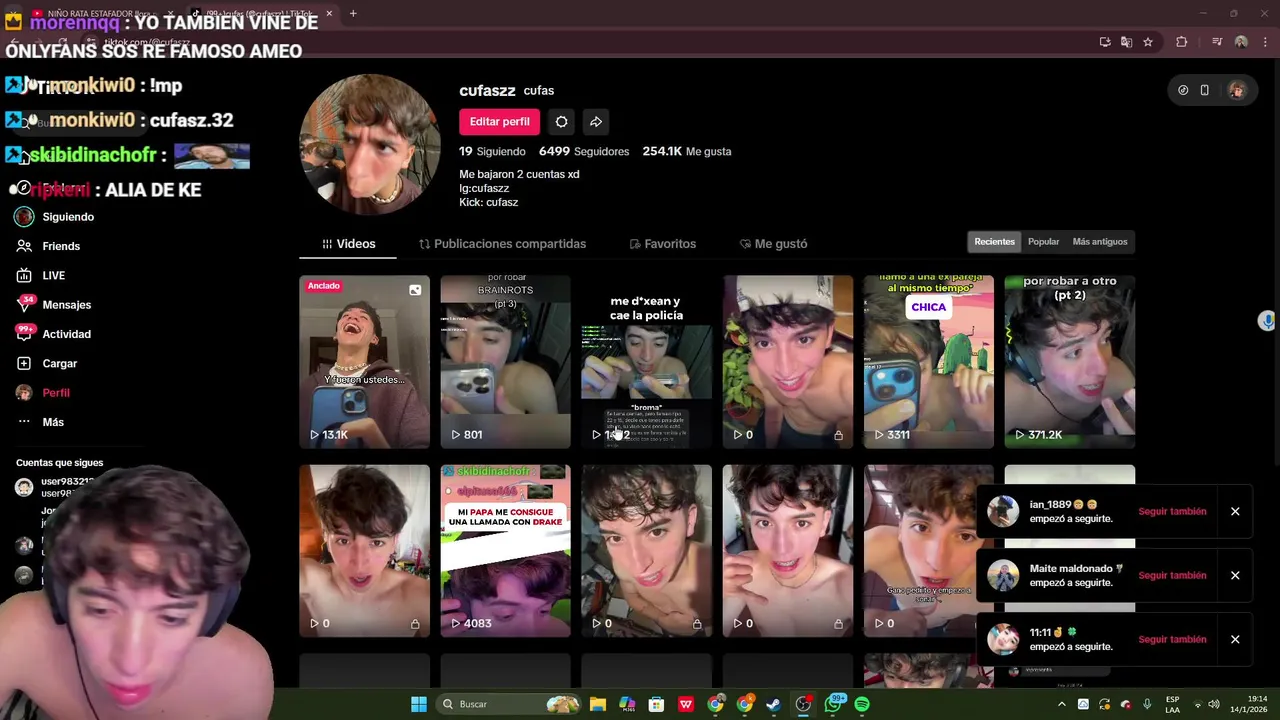Screen dimensions: 1280x720
Task: Follow back Maite maldonado with Seguir también
Action: 1172,575
